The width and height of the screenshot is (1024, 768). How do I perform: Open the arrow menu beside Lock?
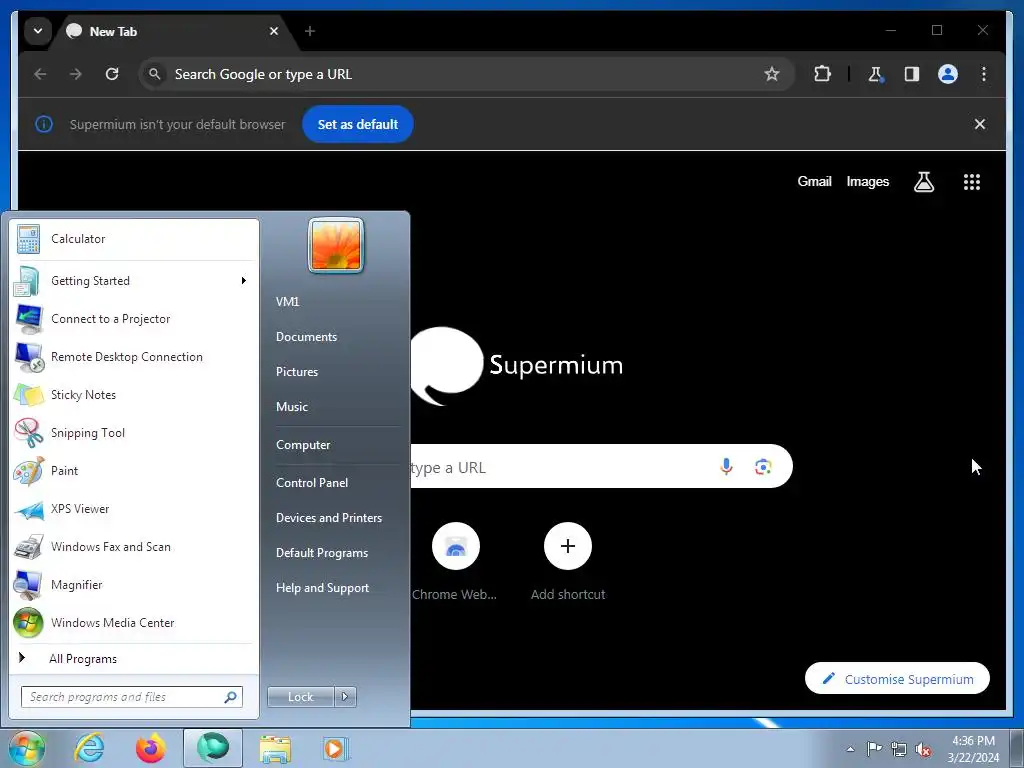pyautogui.click(x=345, y=697)
